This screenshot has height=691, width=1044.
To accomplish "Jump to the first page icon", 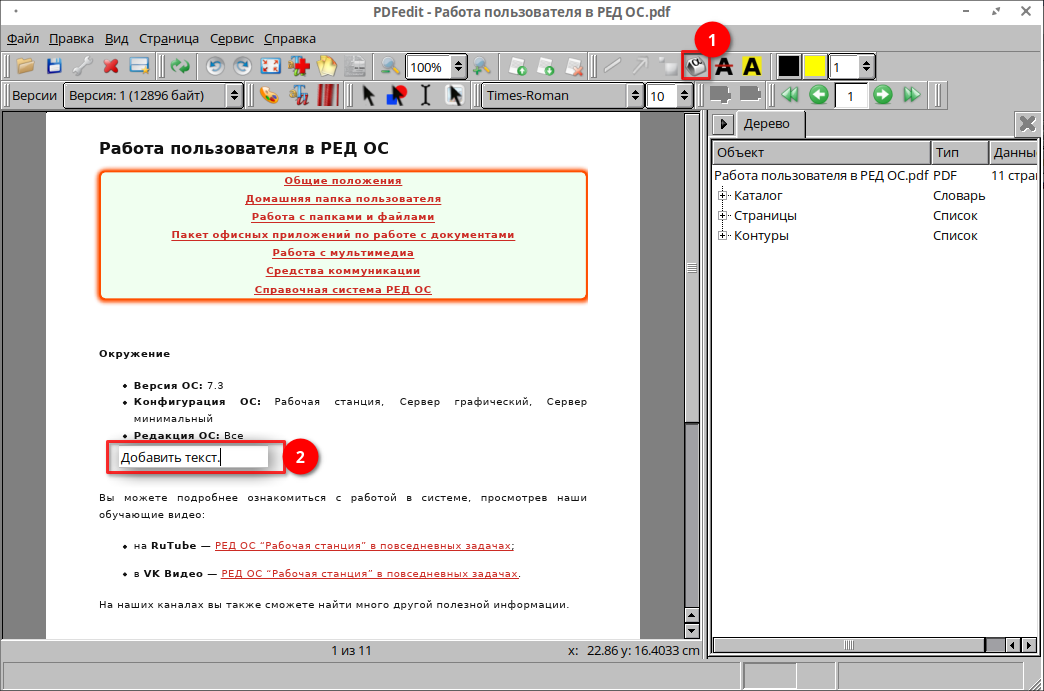I will 790,95.
